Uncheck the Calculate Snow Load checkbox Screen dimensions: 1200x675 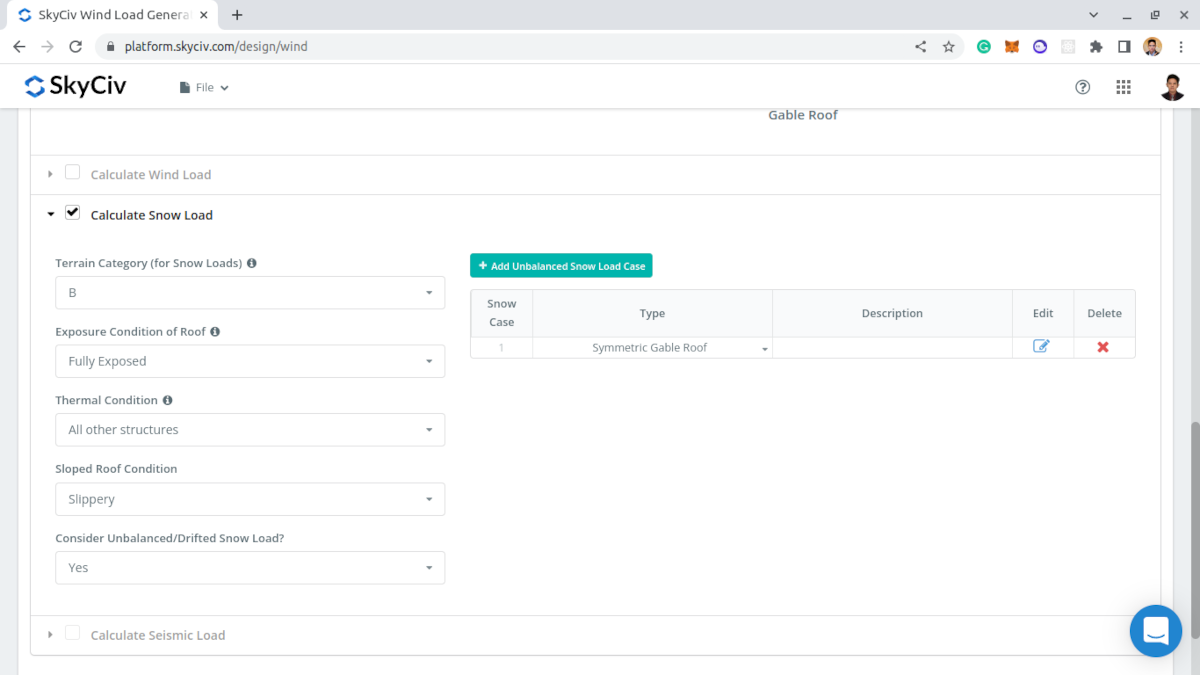tap(72, 213)
